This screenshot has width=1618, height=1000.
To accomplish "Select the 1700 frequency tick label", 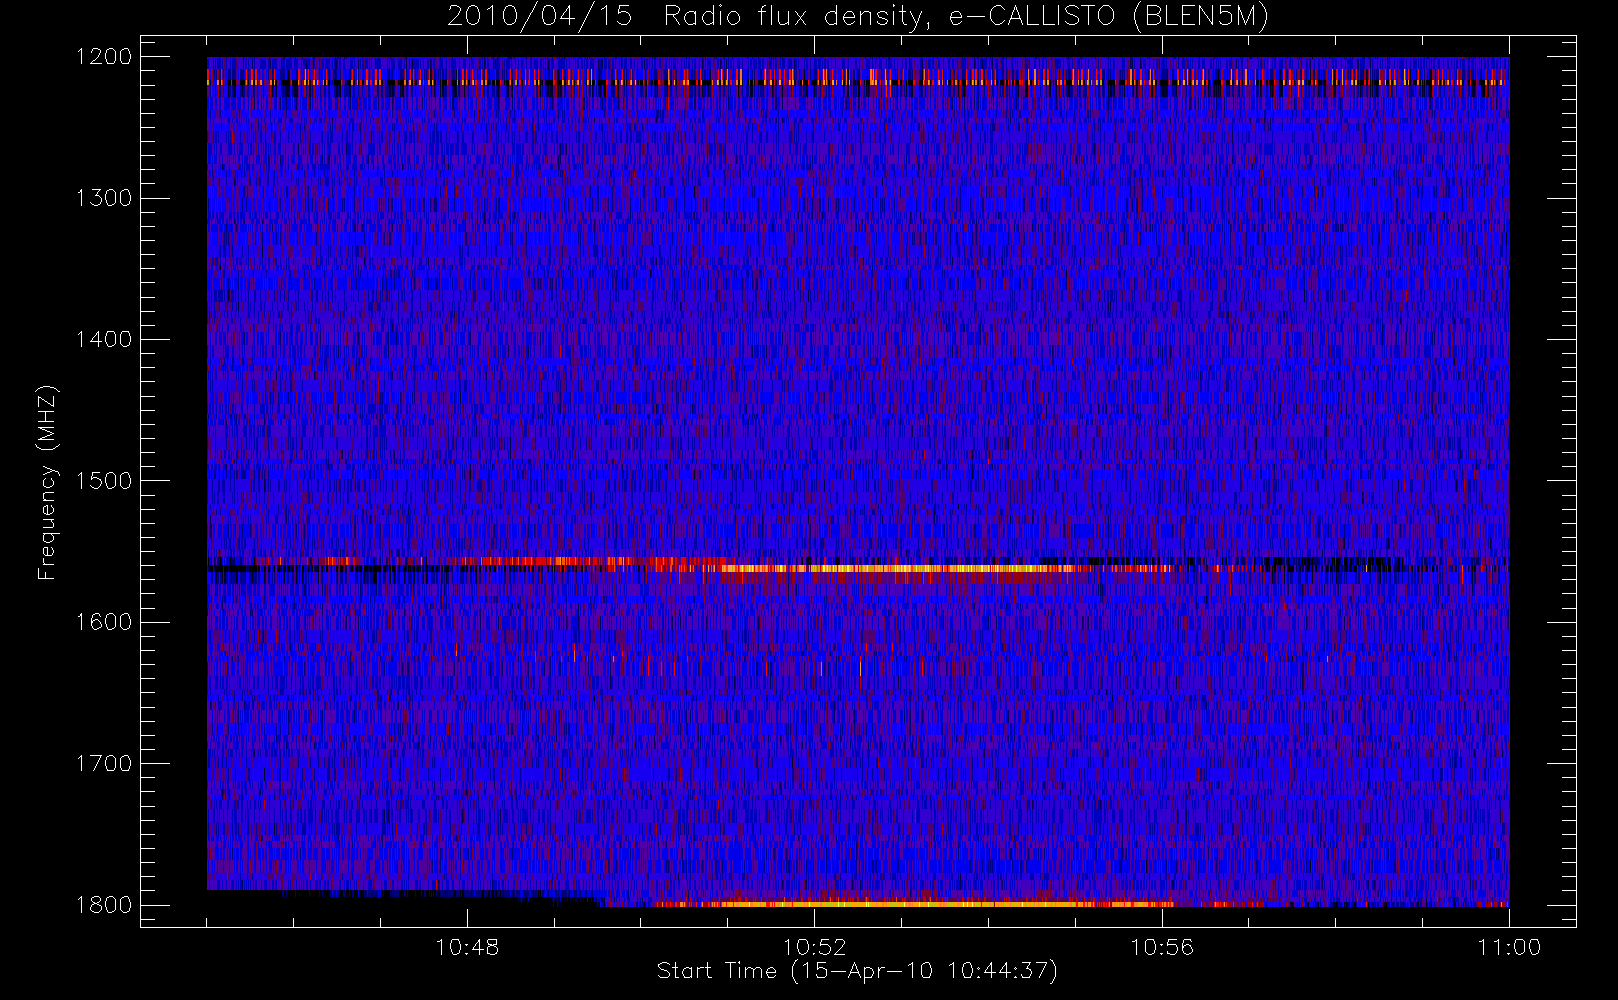I will pyautogui.click(x=104, y=763).
